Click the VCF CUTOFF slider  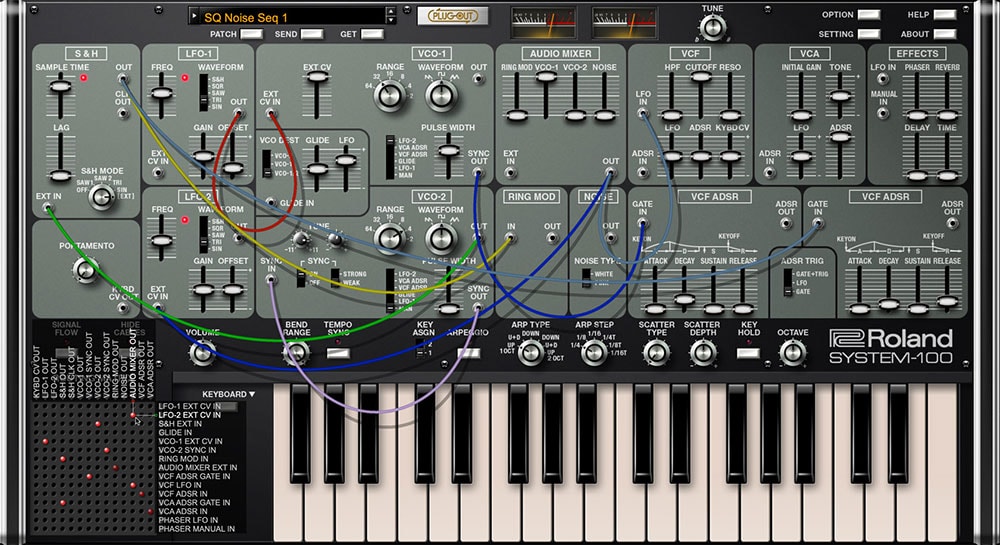pyautogui.click(x=700, y=76)
